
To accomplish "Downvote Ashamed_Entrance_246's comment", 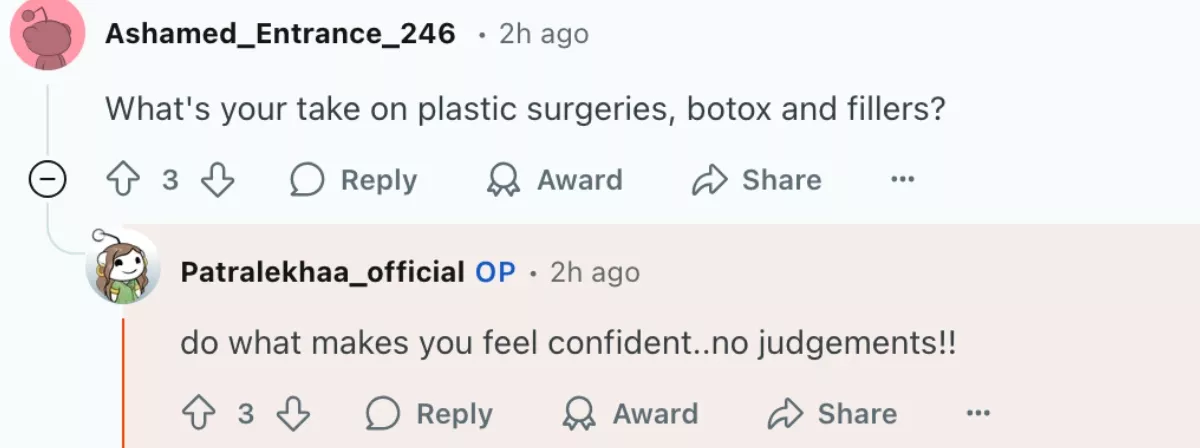I will pos(217,180).
